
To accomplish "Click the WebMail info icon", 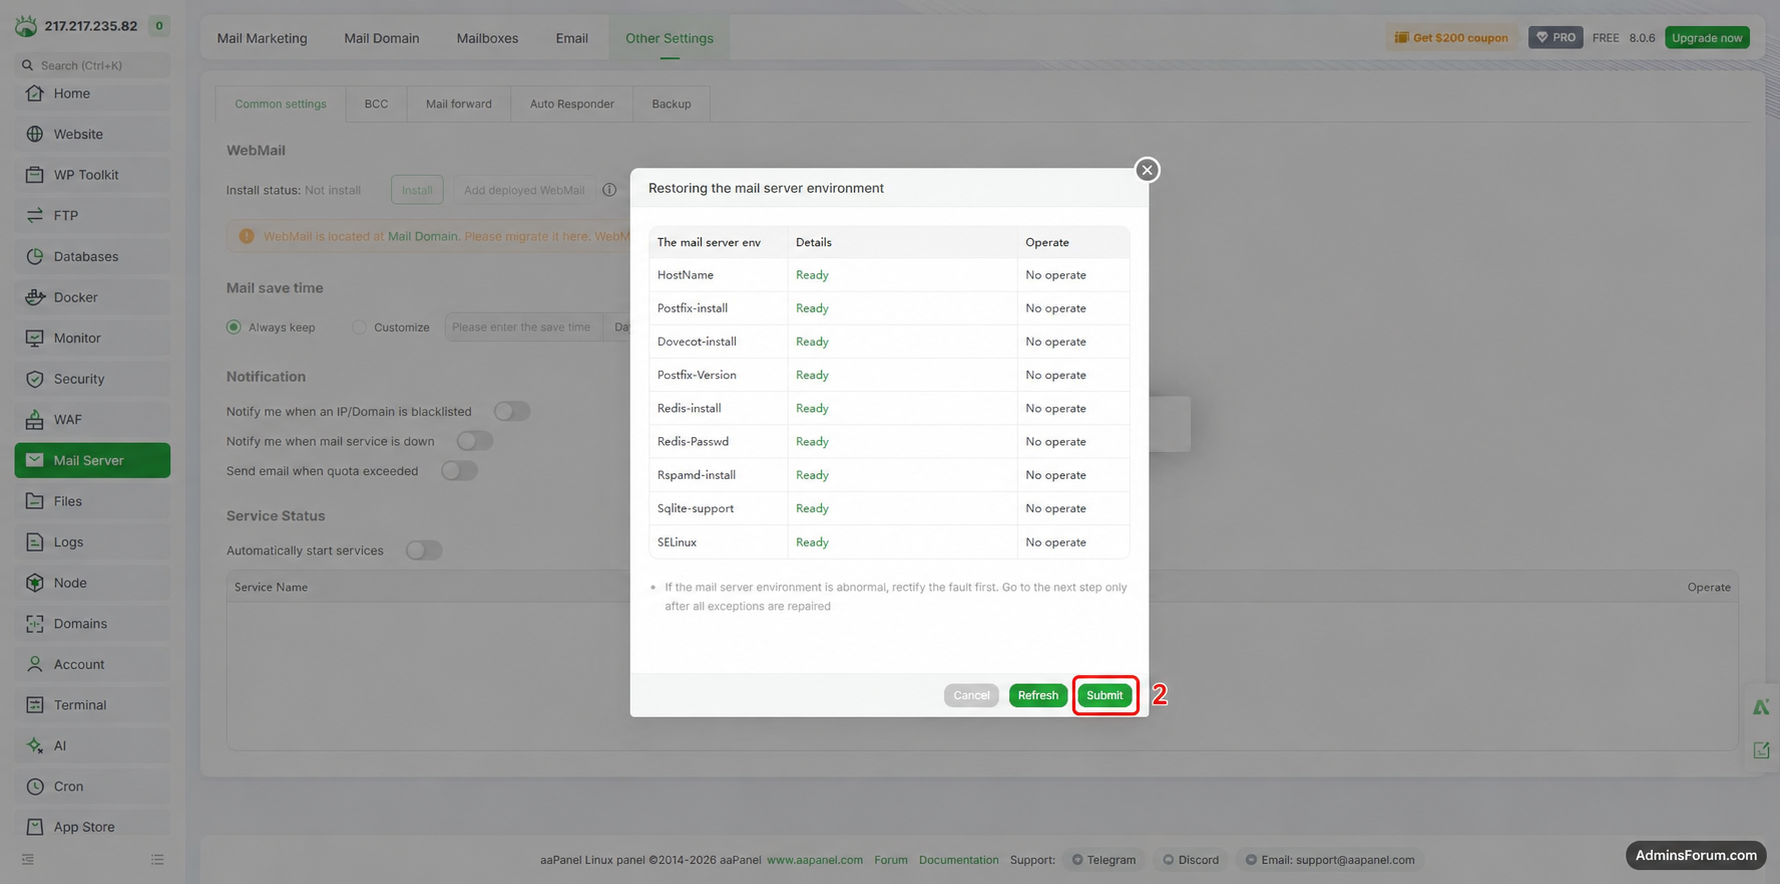I will (609, 190).
